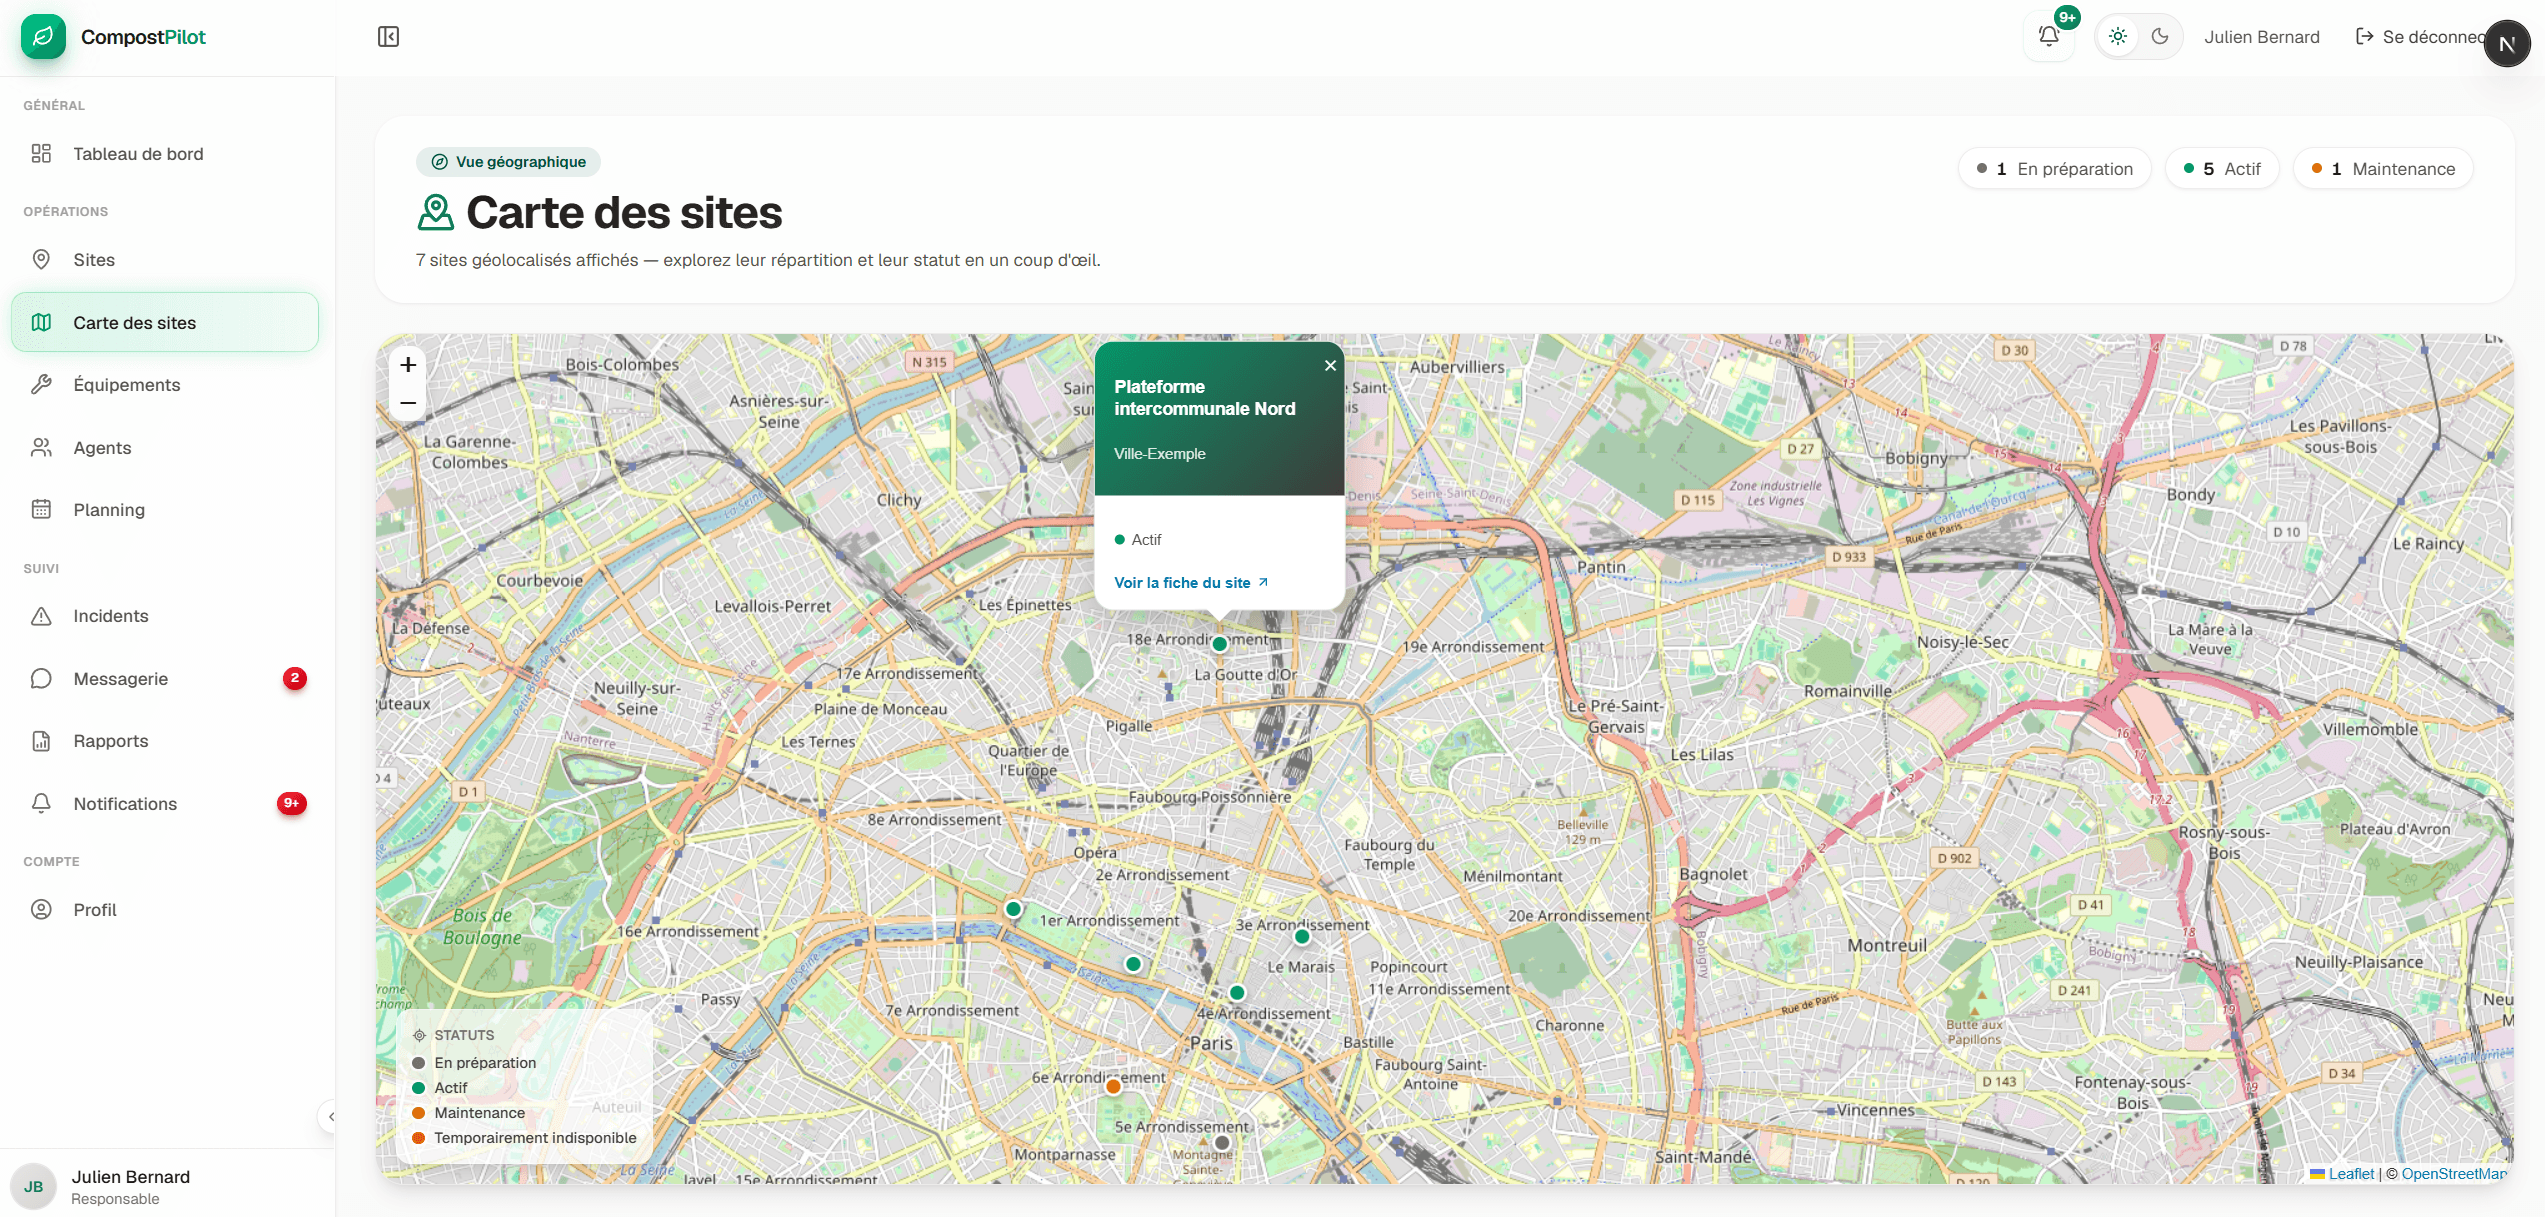Open Incidents menu item

[165, 616]
